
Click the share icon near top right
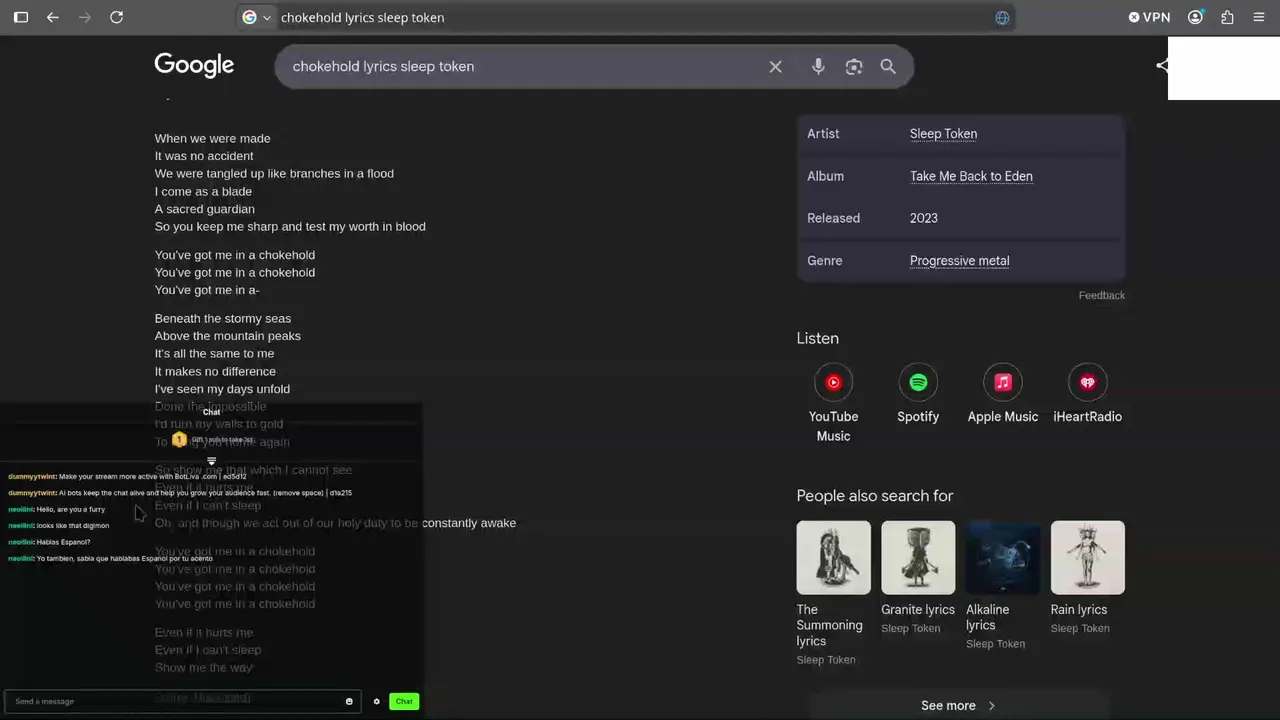click(1161, 66)
